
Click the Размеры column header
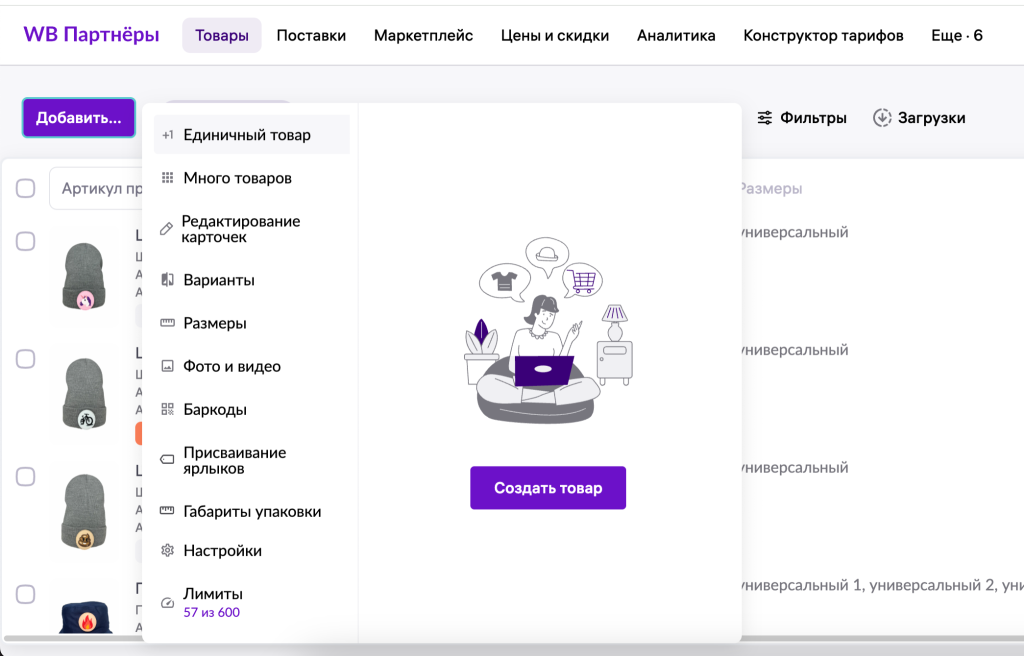pyautogui.click(x=771, y=188)
